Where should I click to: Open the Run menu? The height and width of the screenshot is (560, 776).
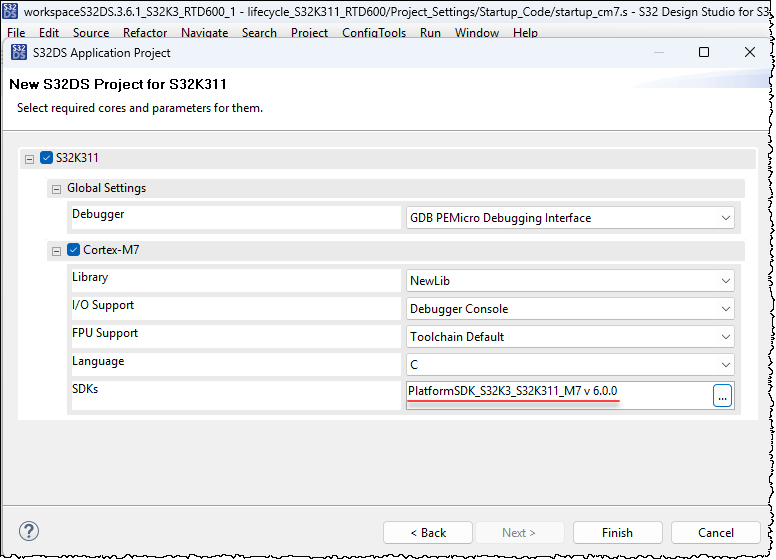coord(431,33)
